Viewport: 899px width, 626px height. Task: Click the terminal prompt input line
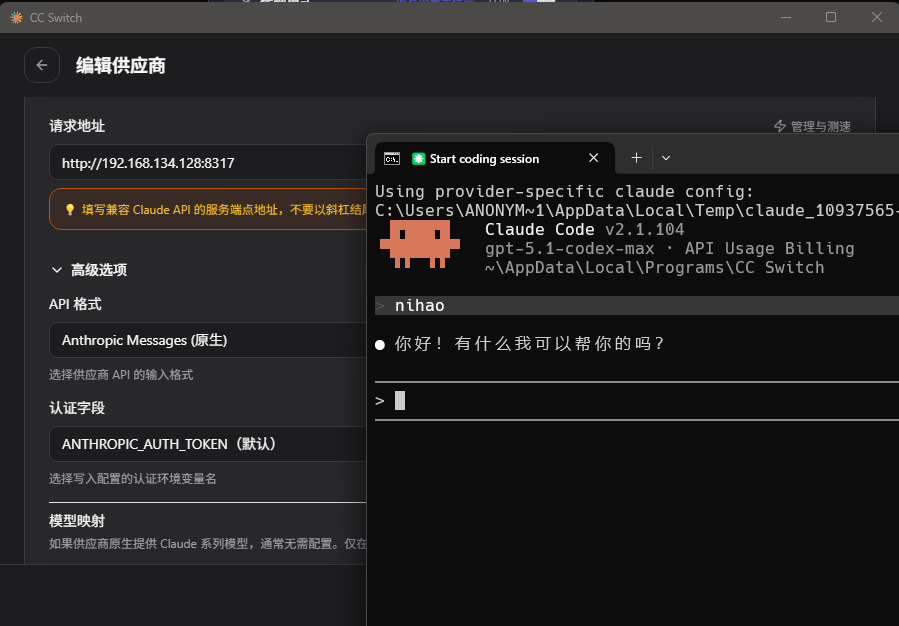tap(636, 401)
